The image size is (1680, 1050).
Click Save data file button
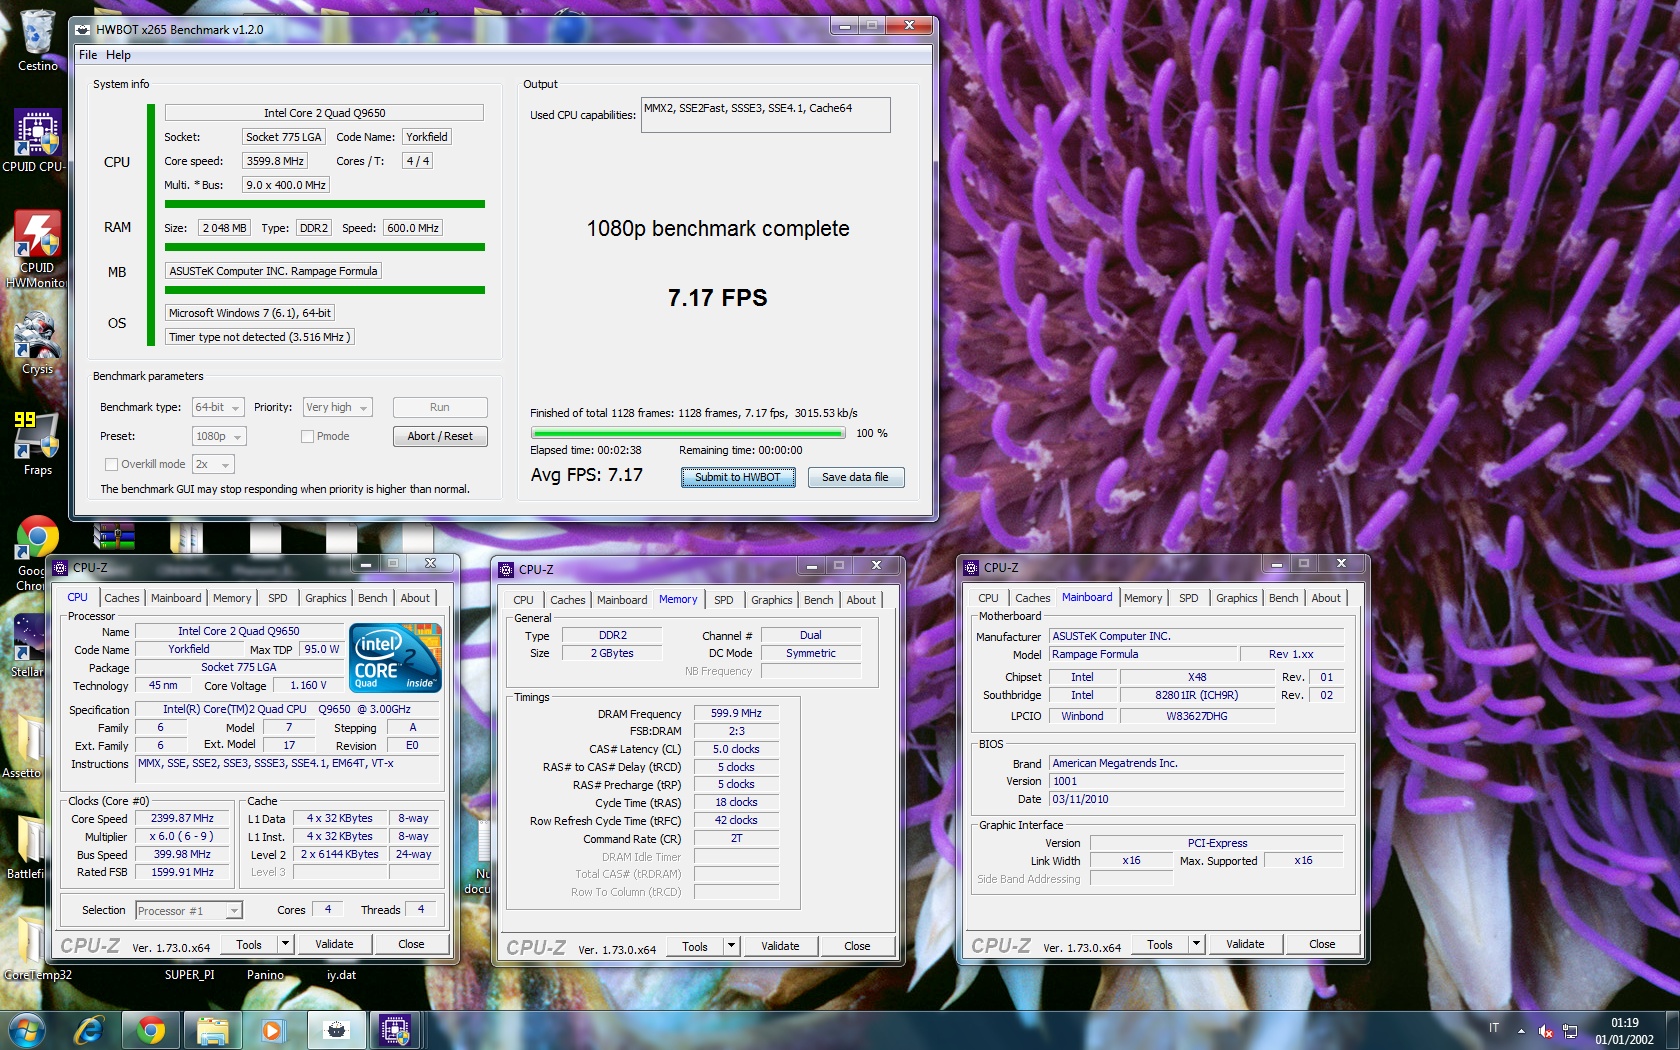click(x=855, y=477)
